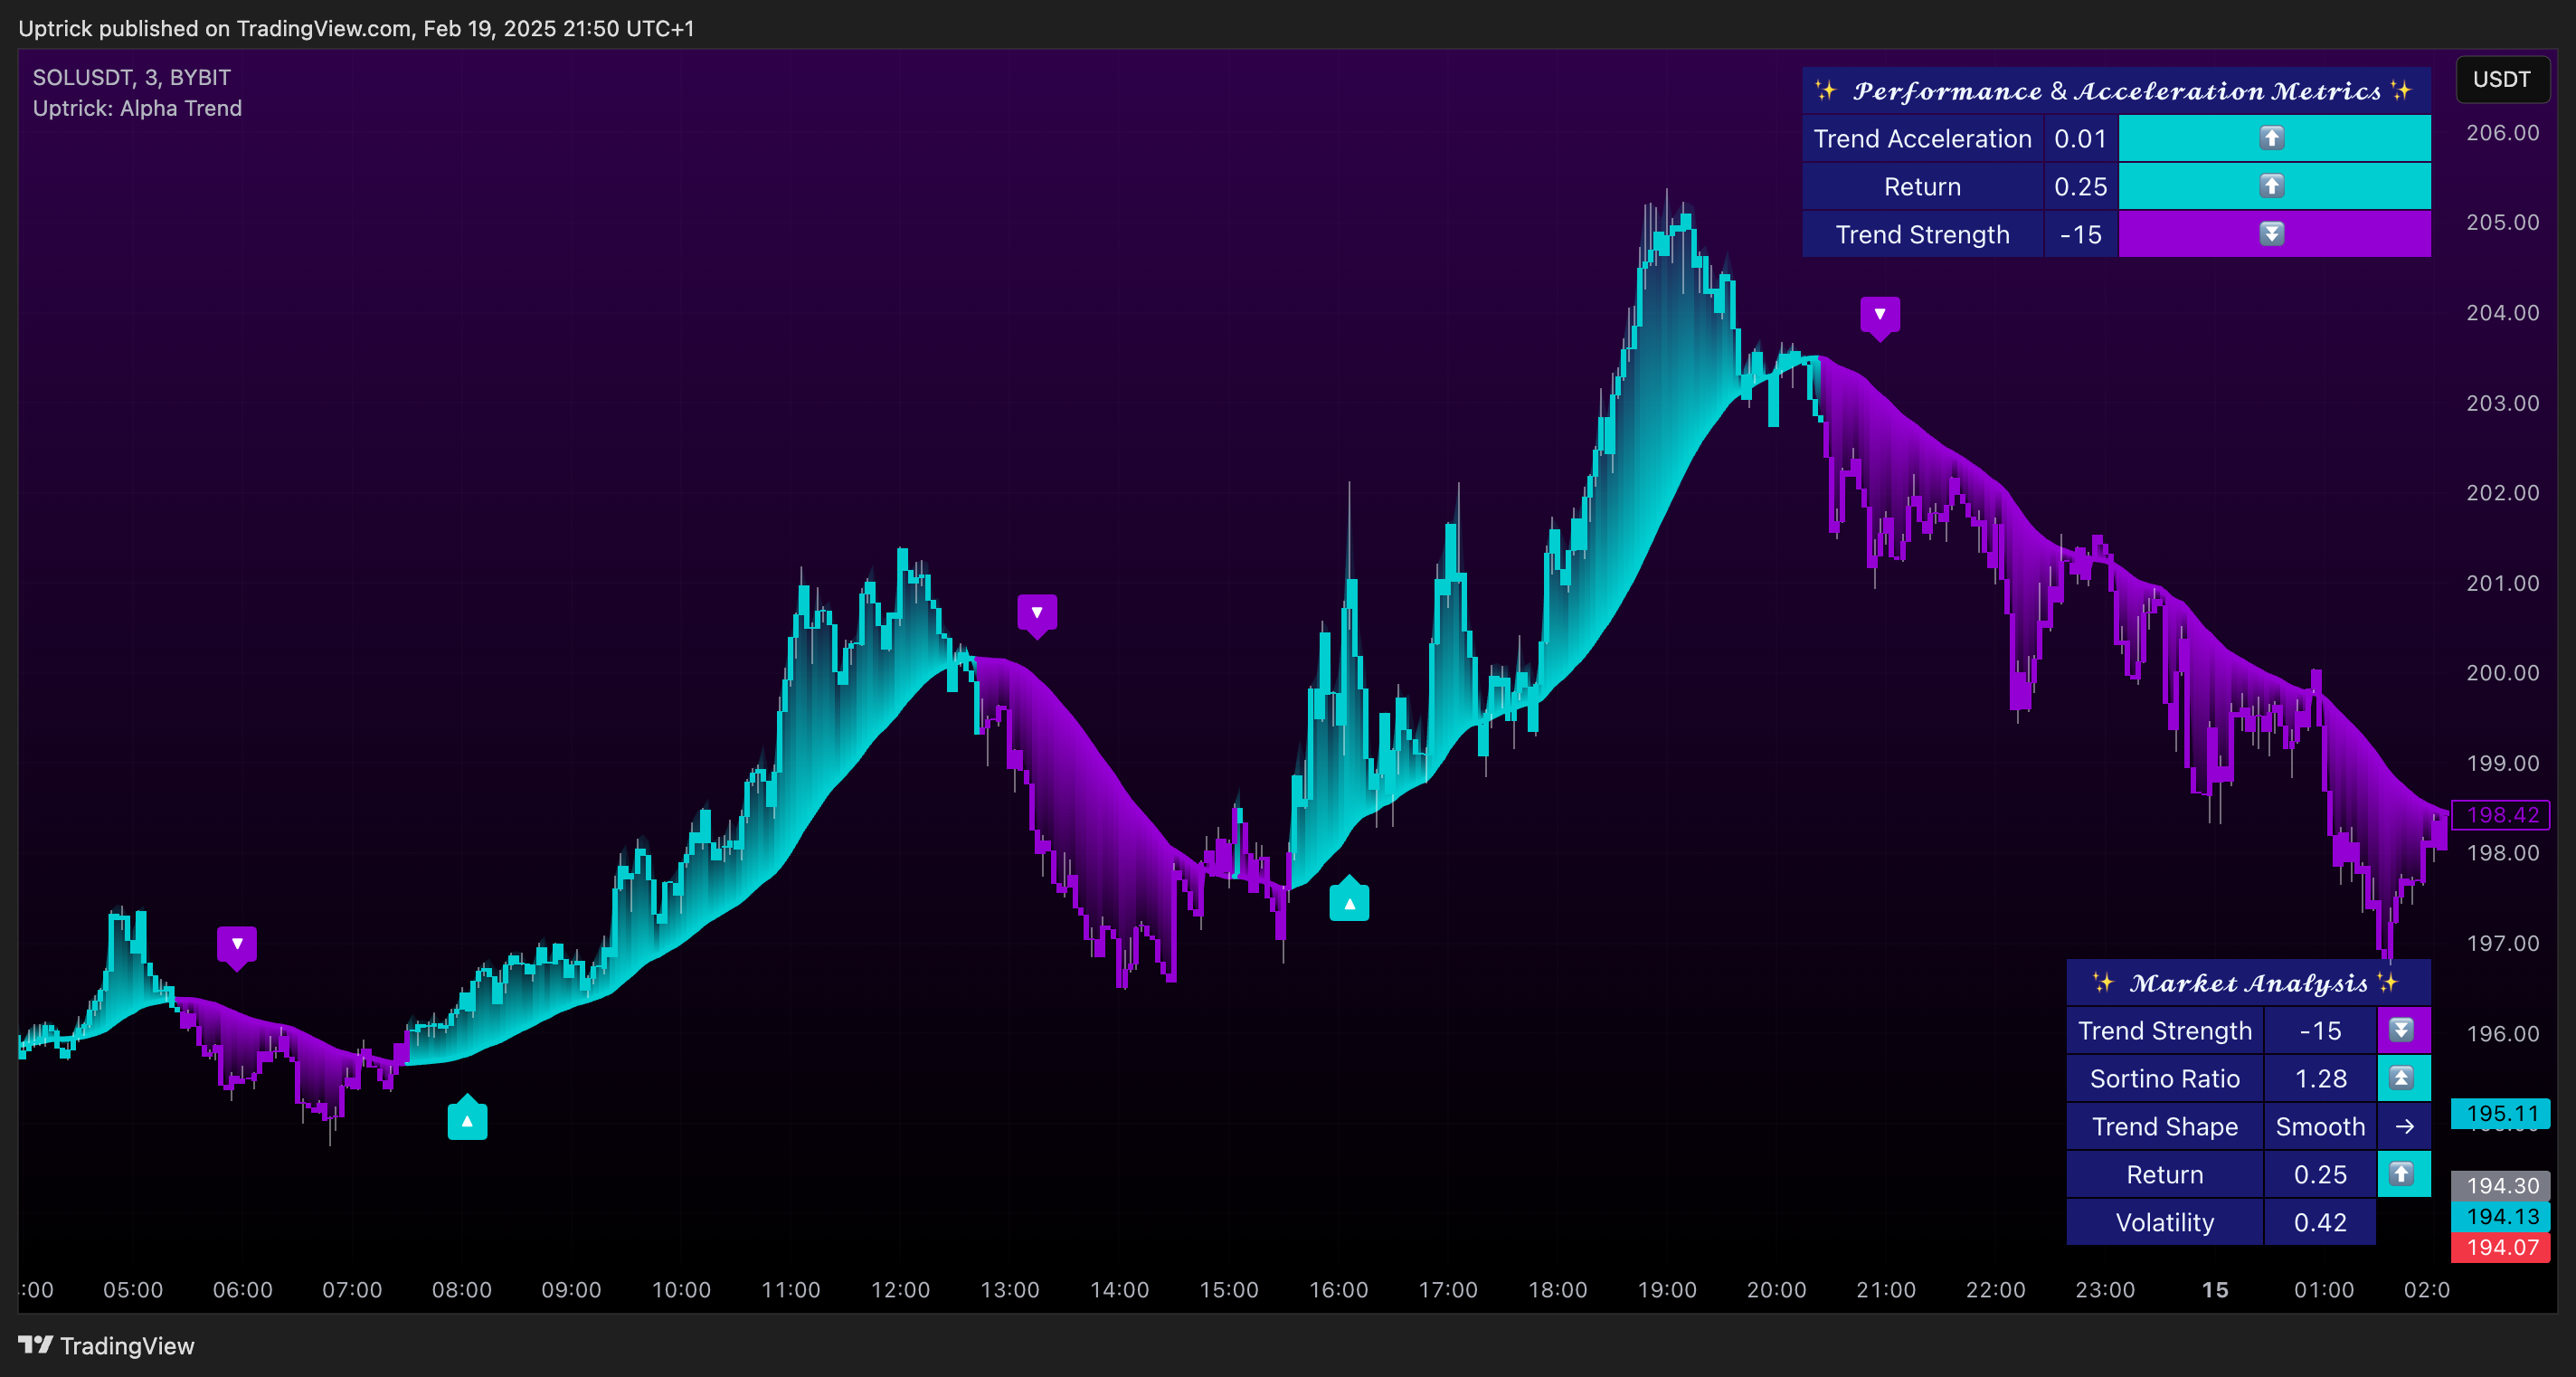
Task: Click the bold 15 date label on time axis
Action: coord(2215,1290)
